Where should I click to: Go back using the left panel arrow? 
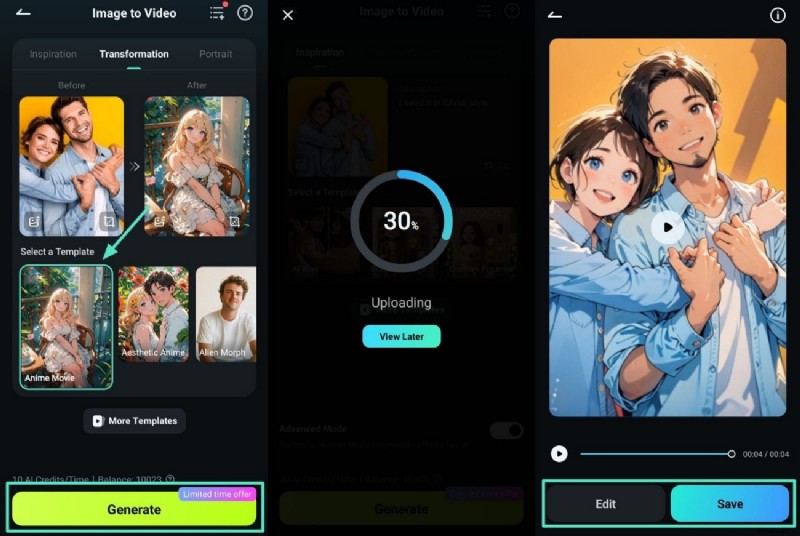tap(23, 13)
